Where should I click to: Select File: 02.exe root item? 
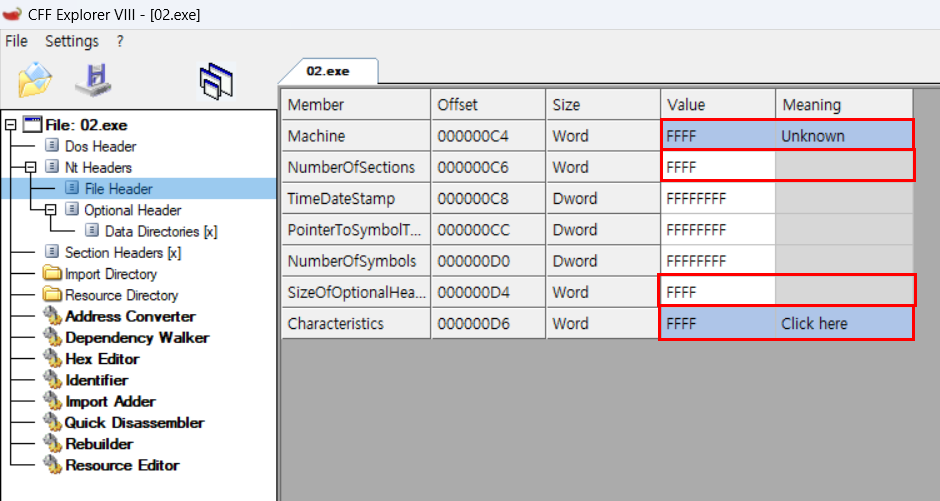(86, 125)
